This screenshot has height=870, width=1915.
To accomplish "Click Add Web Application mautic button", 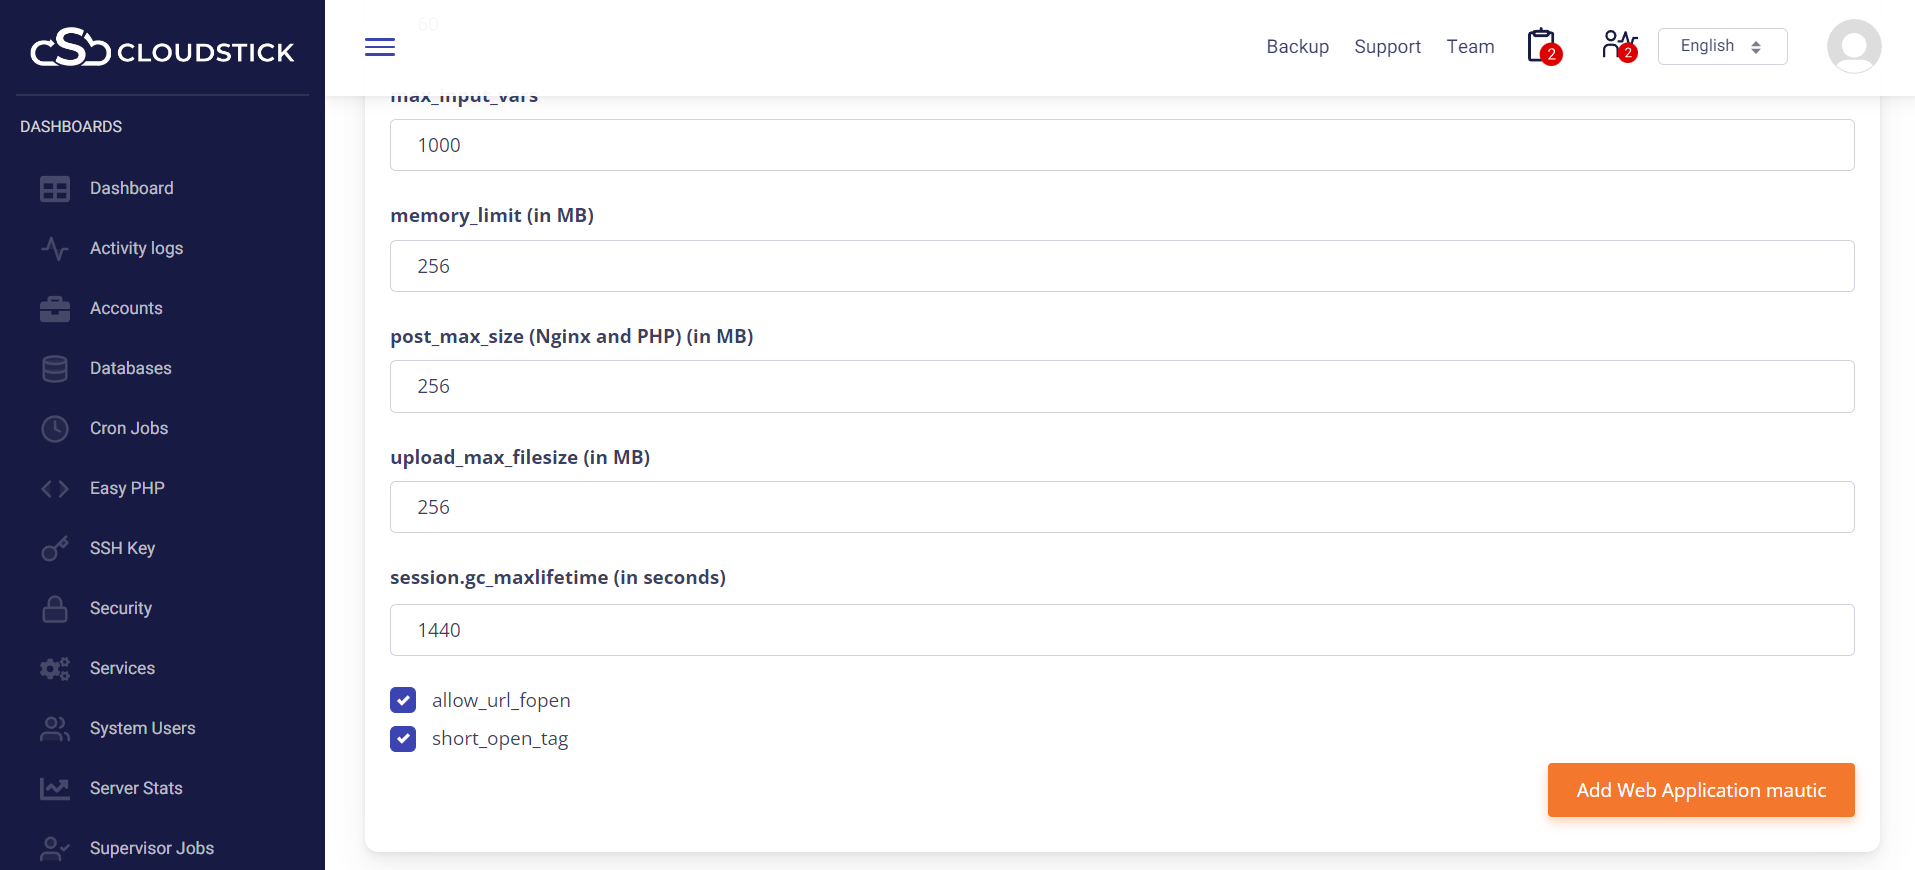I will (x=1700, y=790).
